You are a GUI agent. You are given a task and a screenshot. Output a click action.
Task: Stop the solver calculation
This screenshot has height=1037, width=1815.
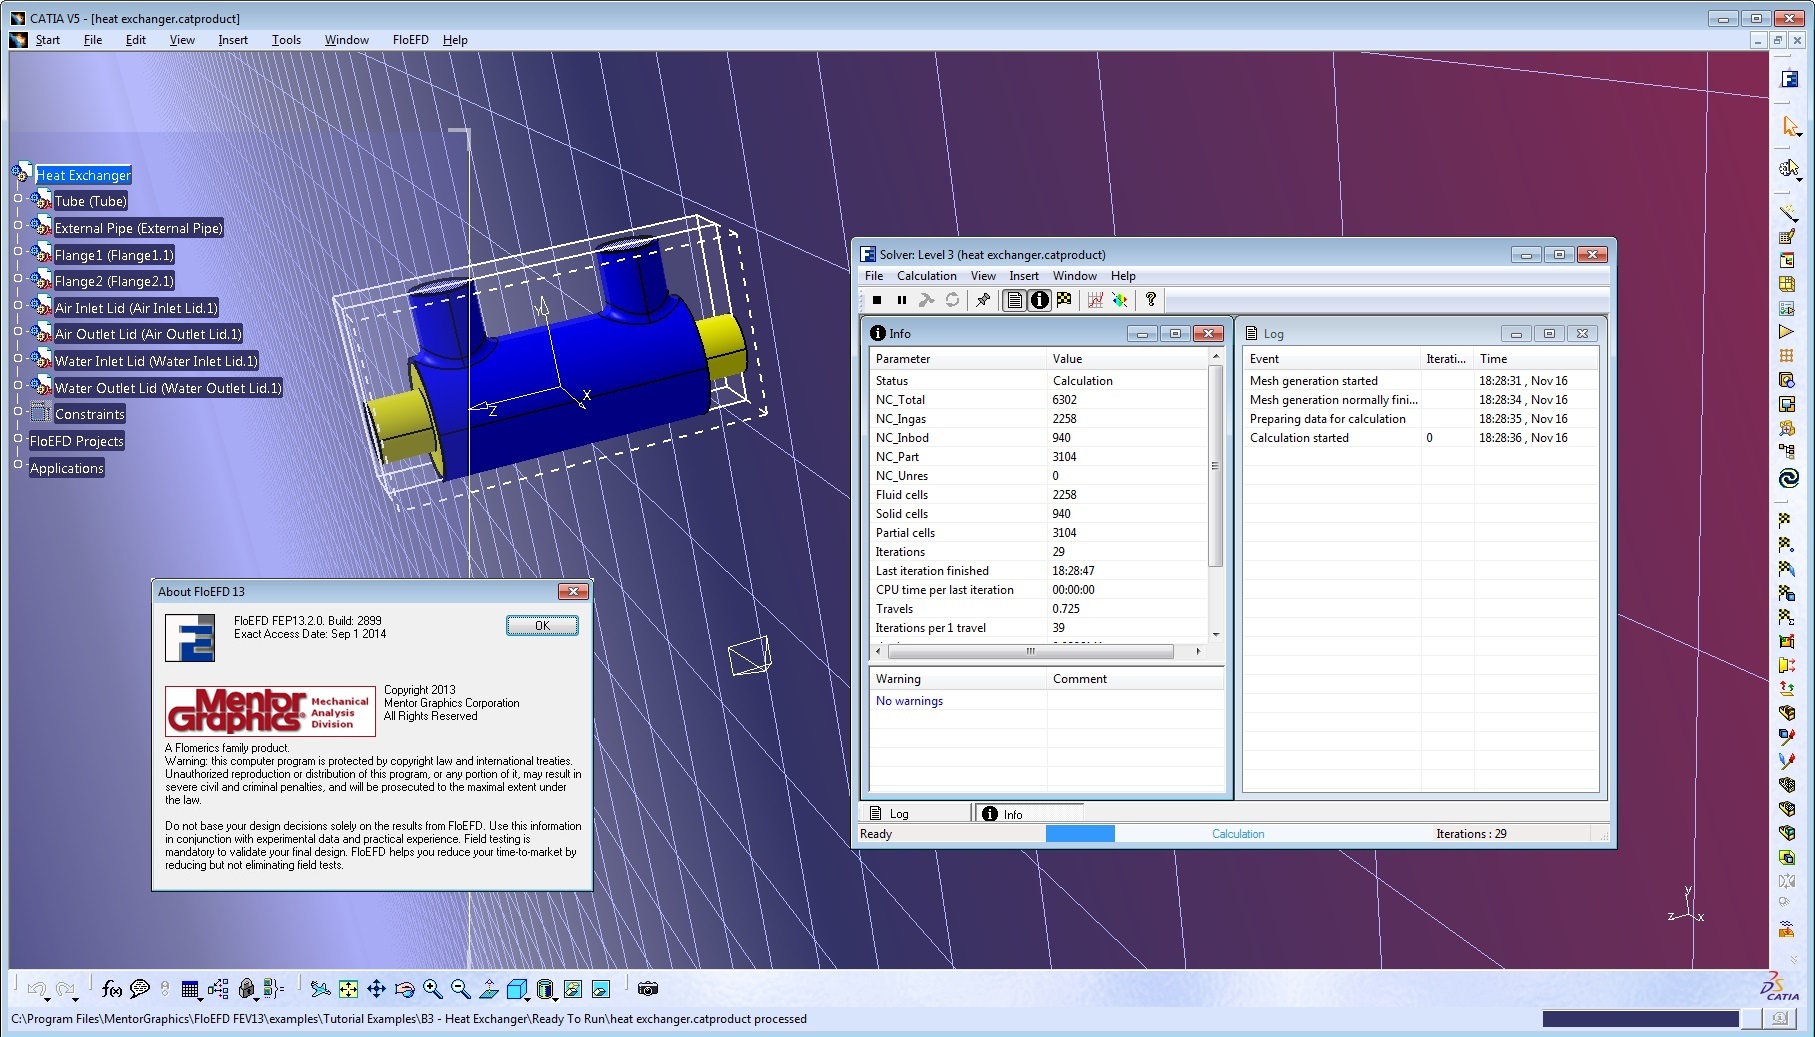[877, 300]
